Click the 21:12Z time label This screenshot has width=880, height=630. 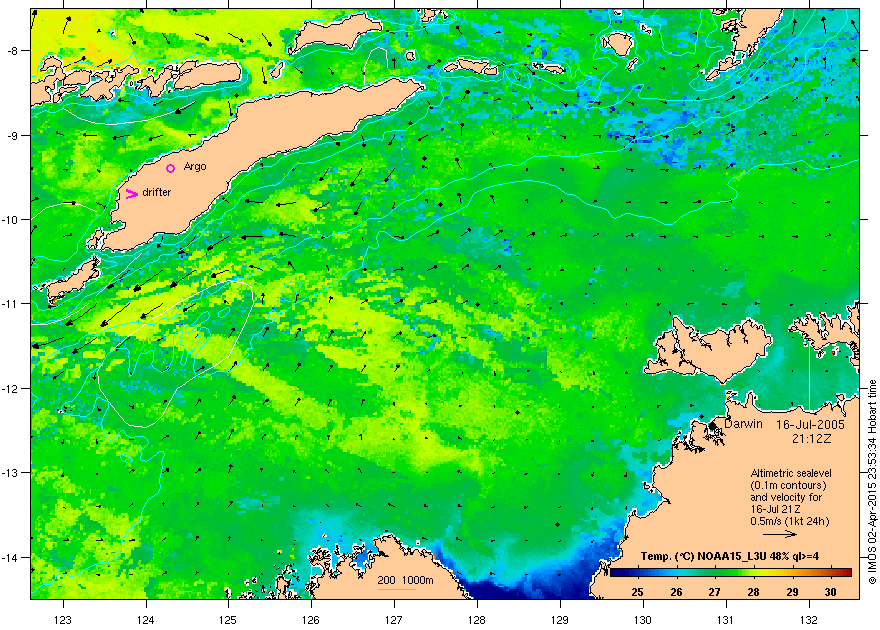pos(811,439)
